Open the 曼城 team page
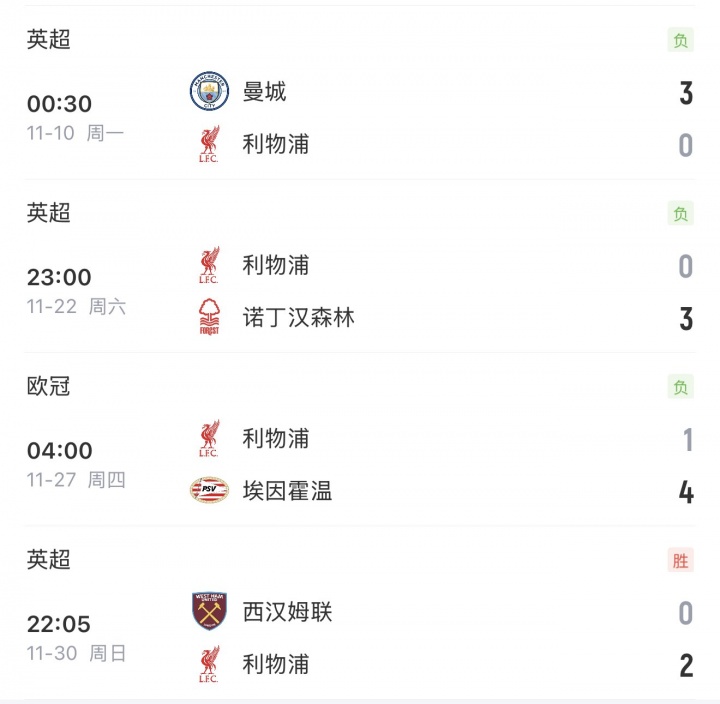 [x=265, y=92]
